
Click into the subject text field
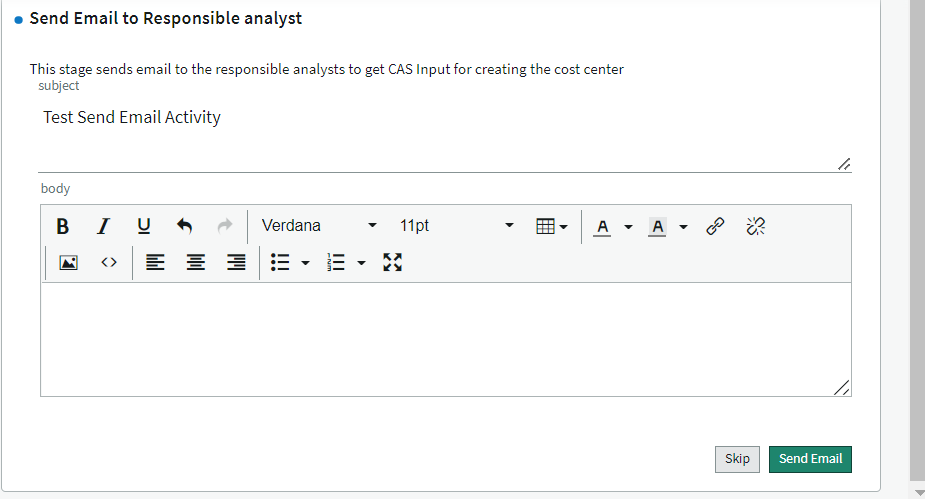coord(445,134)
